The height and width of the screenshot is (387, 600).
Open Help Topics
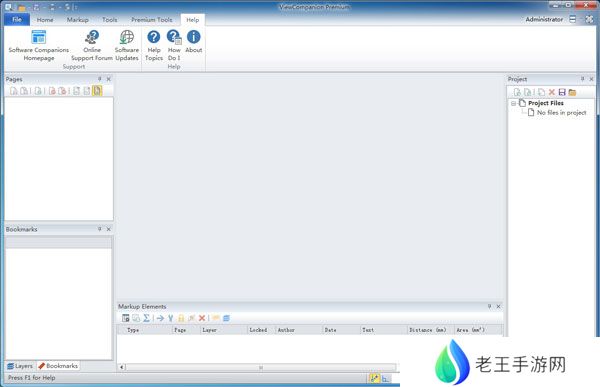pos(154,46)
